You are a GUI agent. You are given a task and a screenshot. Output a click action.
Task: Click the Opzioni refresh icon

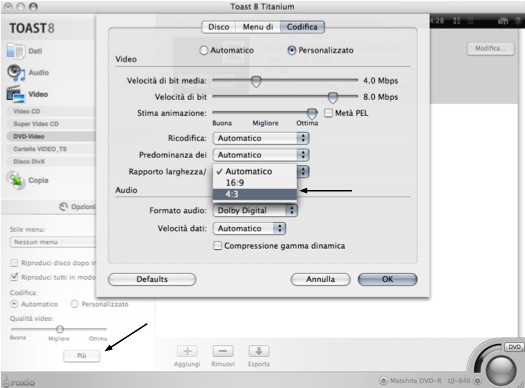click(x=63, y=207)
